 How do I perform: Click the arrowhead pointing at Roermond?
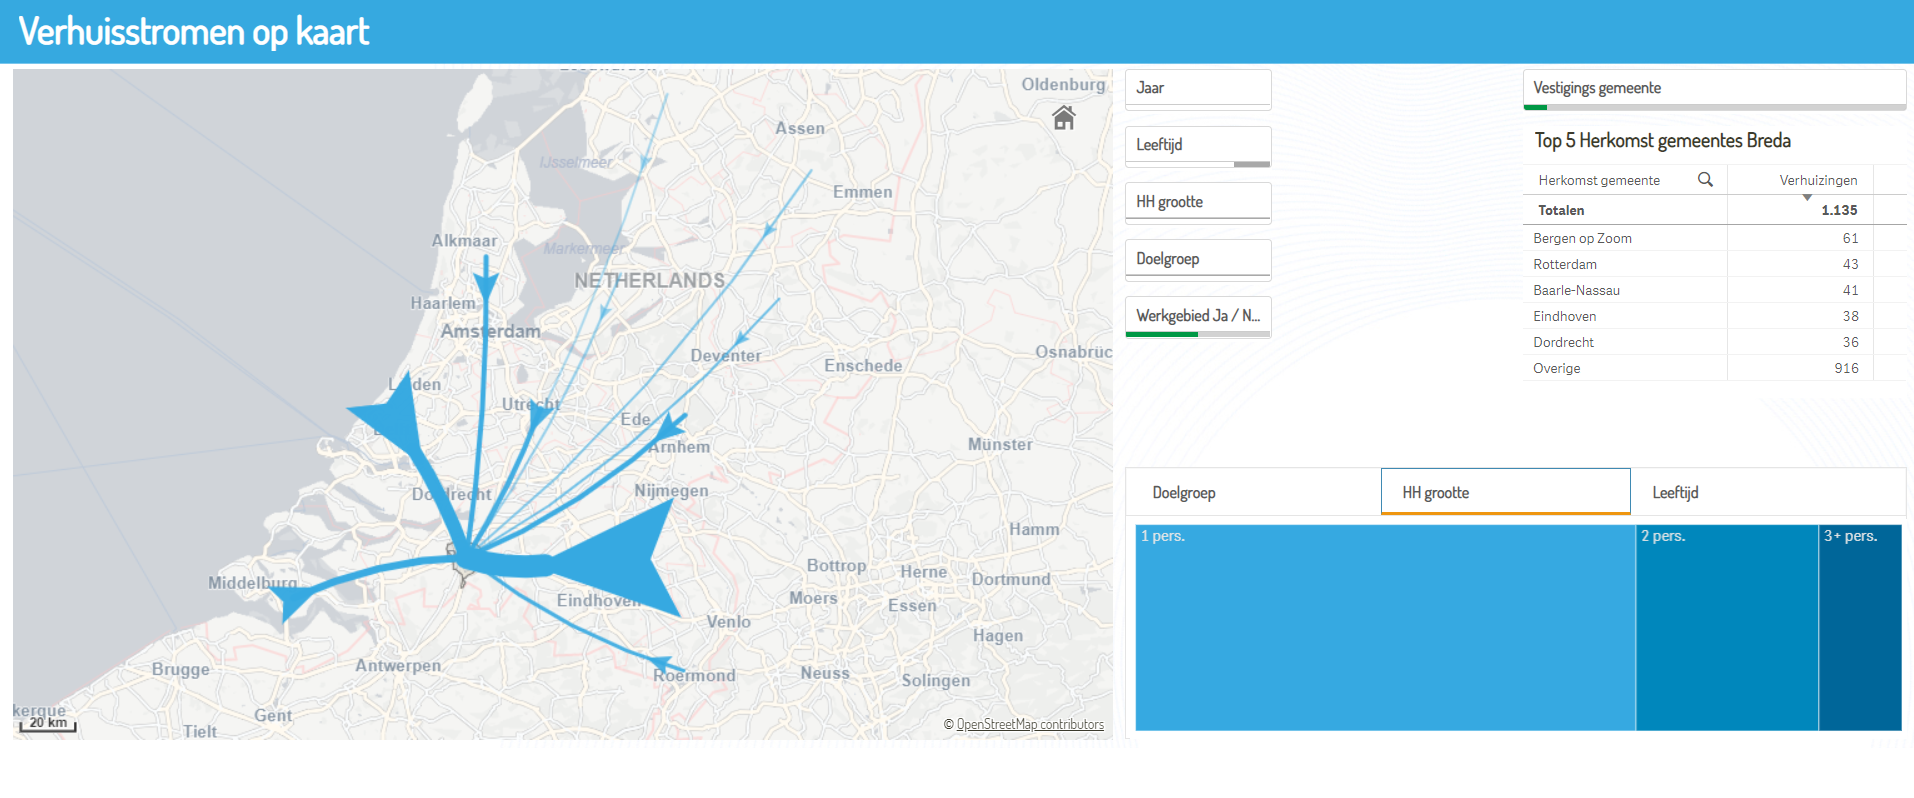(x=663, y=664)
